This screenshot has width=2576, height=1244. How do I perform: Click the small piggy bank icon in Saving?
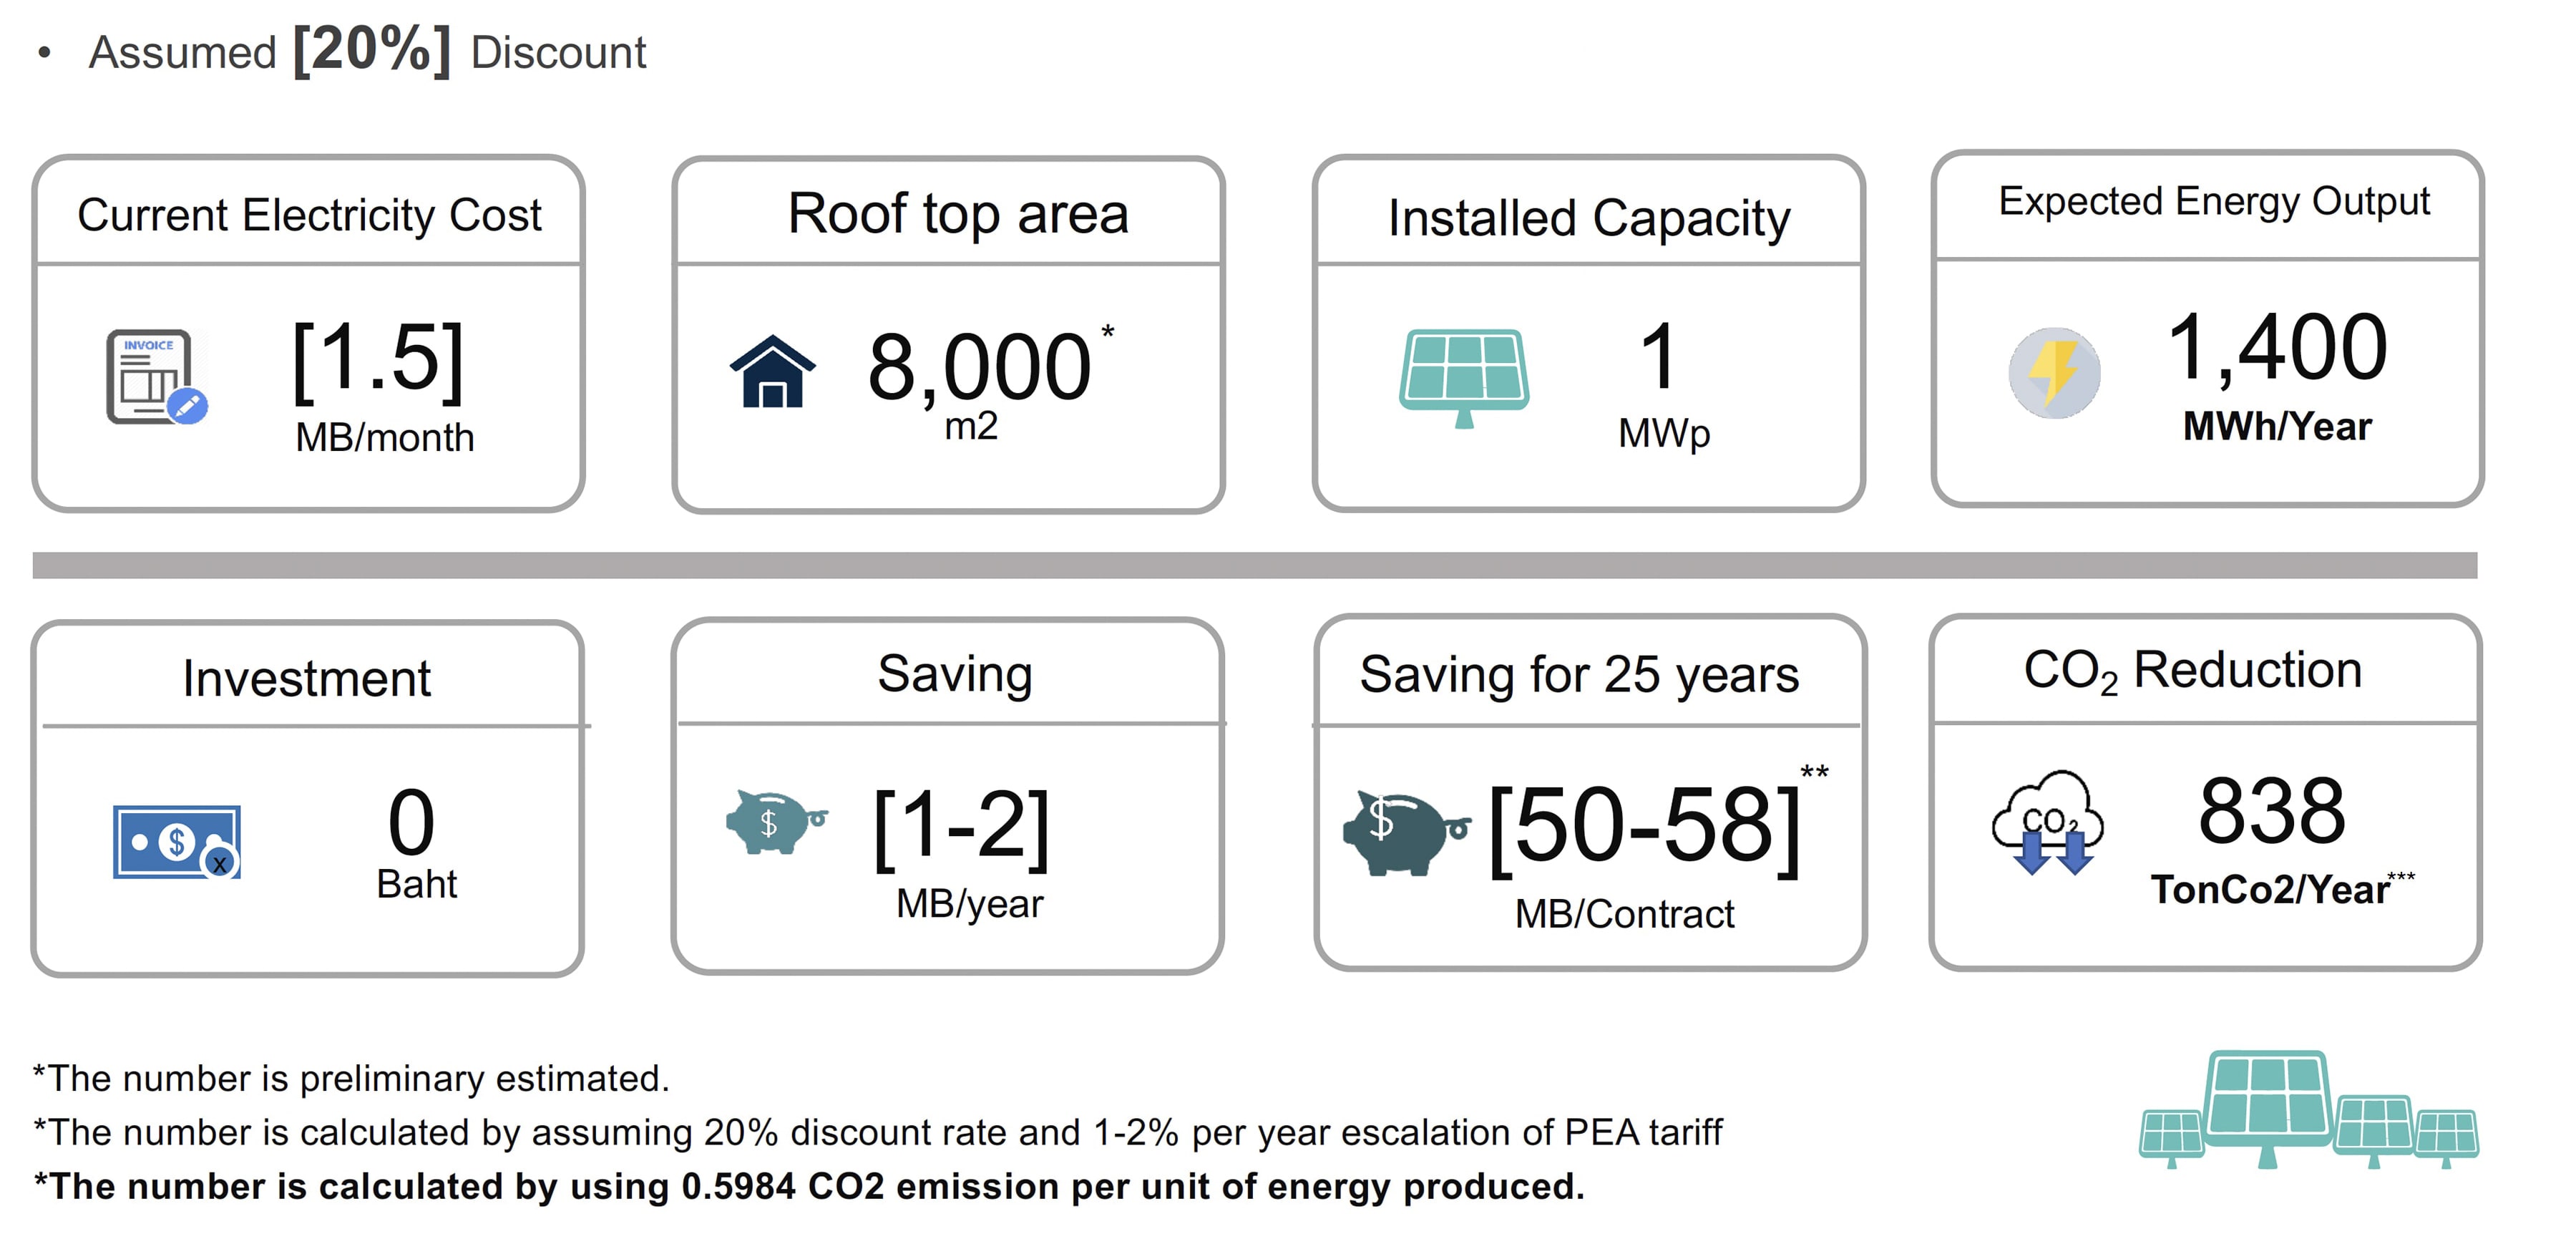point(776,822)
